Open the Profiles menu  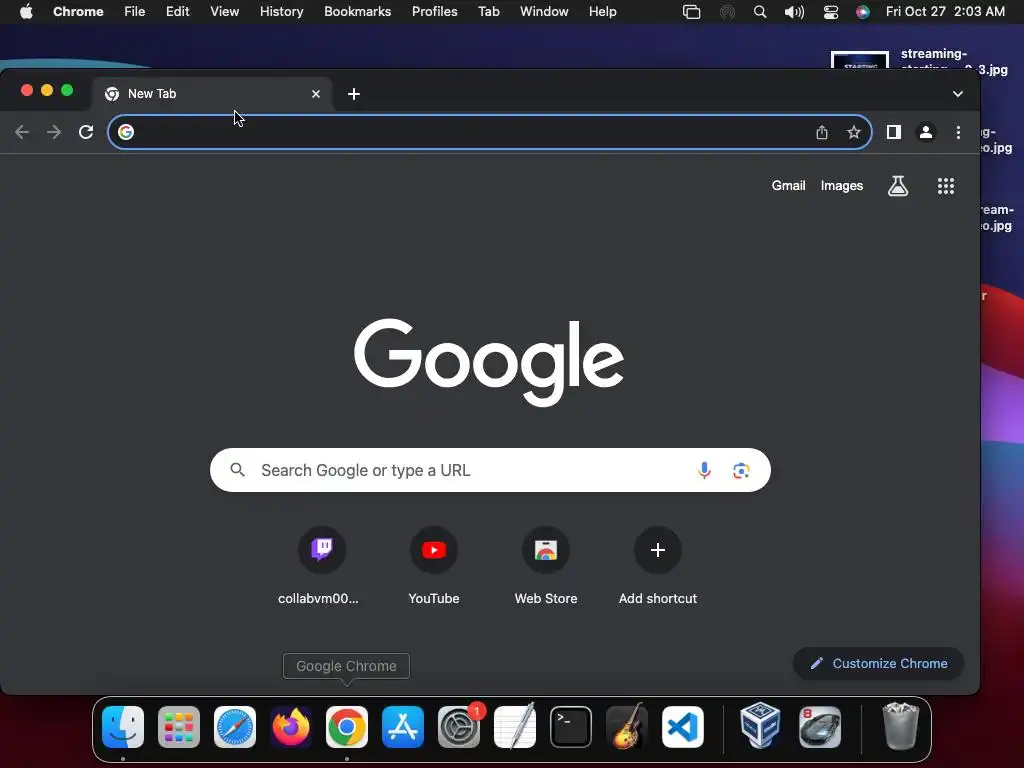(434, 12)
